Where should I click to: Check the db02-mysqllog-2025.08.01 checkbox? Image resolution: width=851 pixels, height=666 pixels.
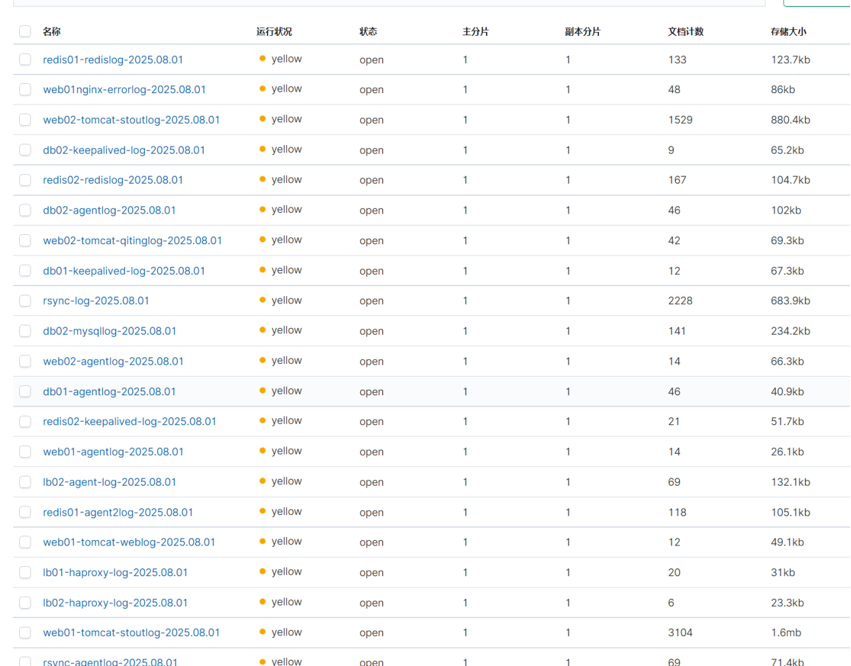click(25, 331)
